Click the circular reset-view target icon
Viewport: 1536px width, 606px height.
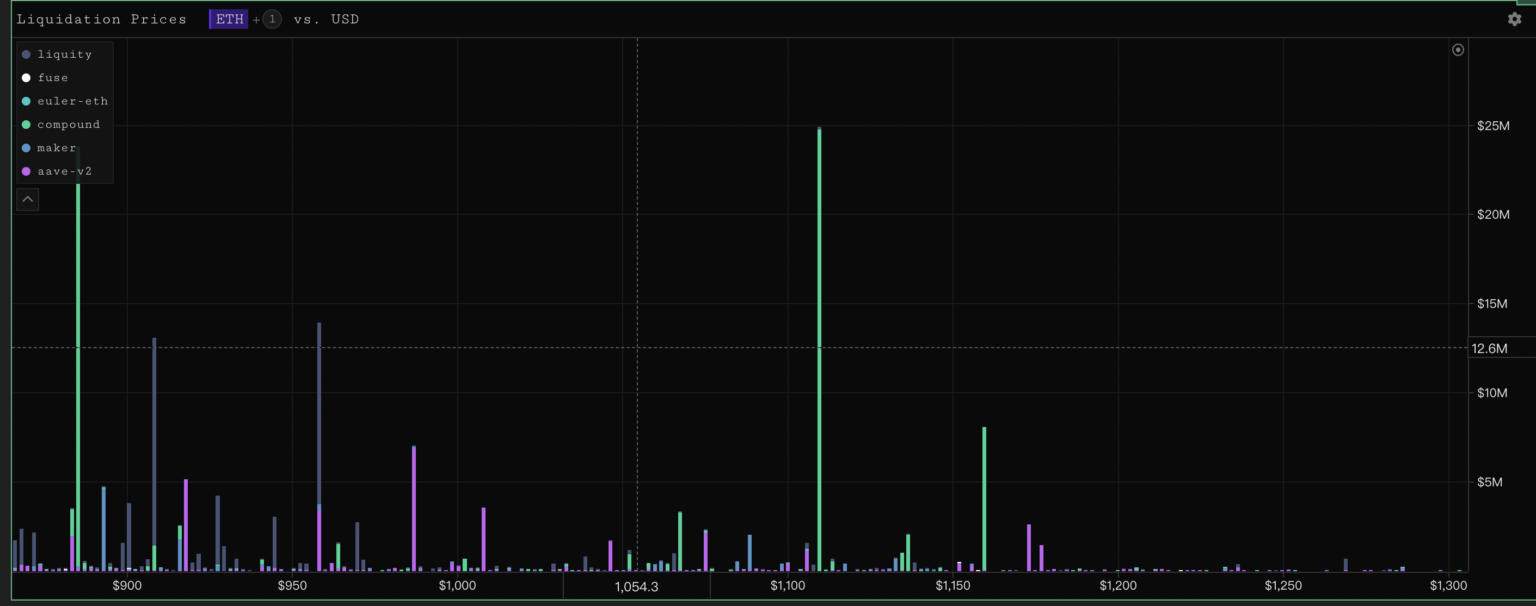tap(1457, 50)
